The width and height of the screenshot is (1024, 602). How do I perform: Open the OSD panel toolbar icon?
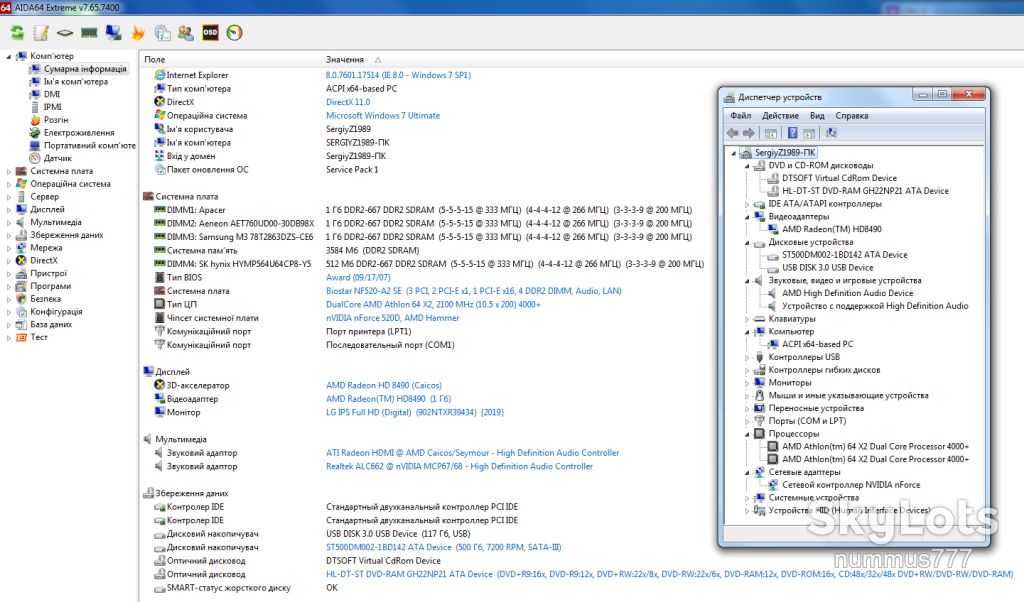pos(210,33)
